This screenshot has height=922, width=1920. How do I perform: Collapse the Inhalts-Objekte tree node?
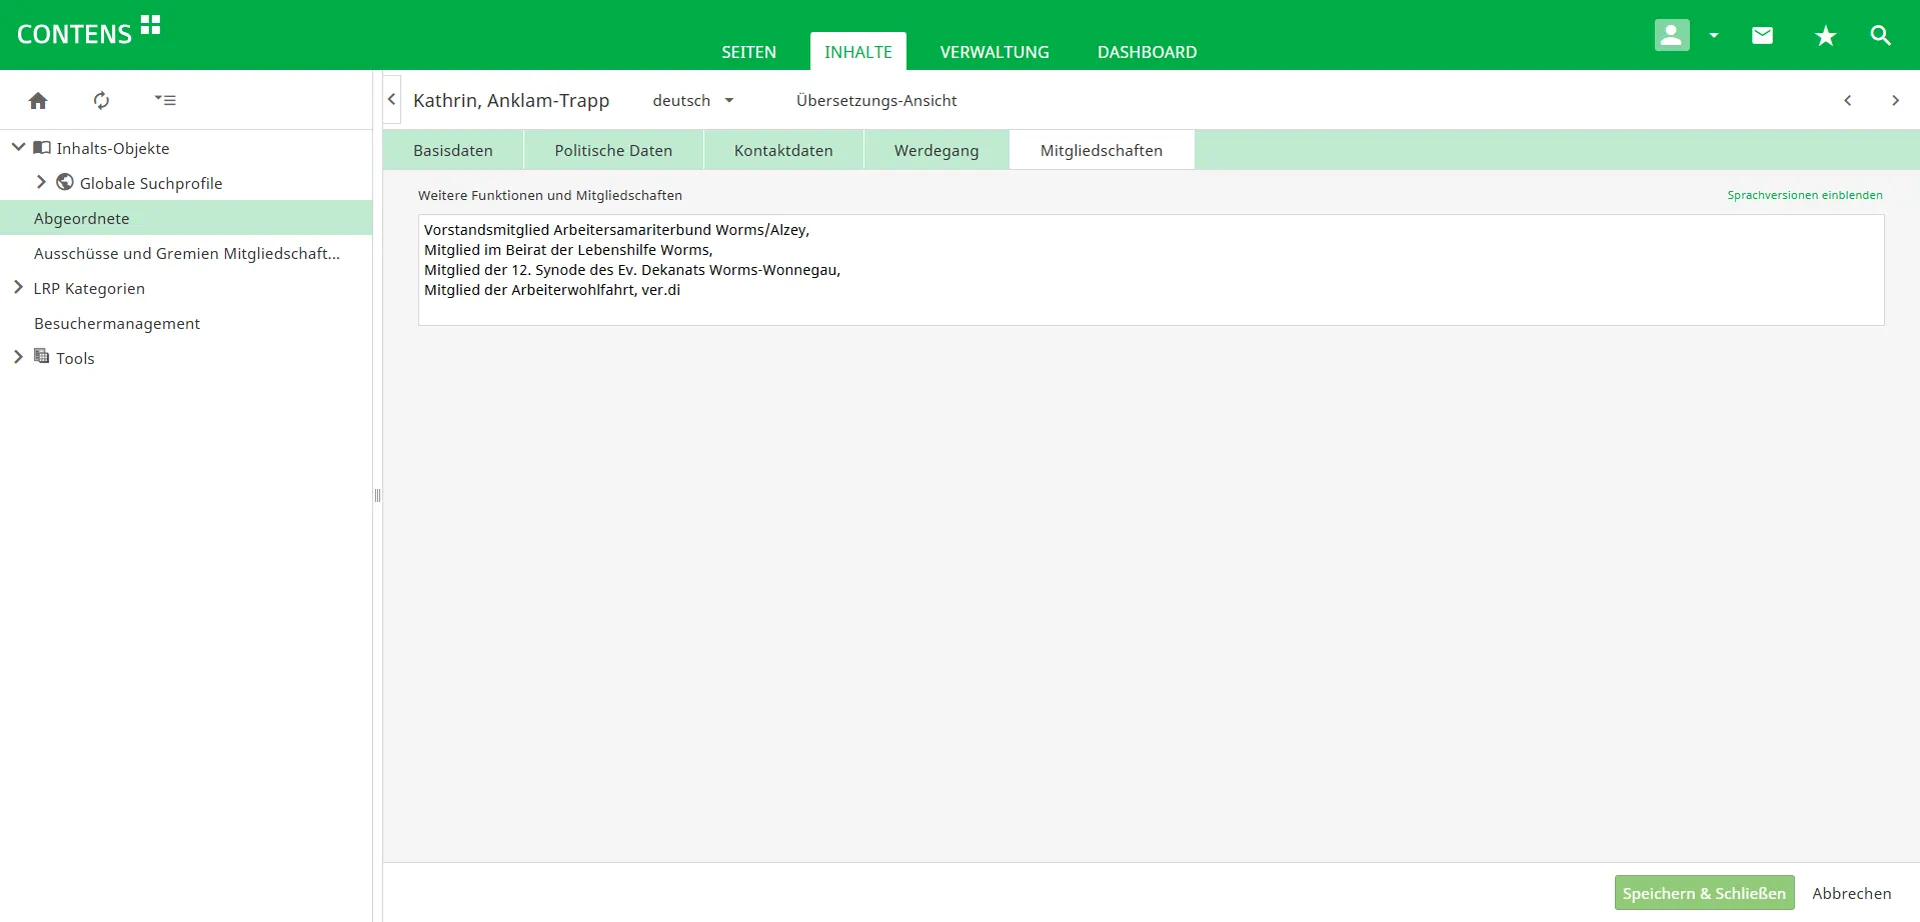click(x=18, y=148)
